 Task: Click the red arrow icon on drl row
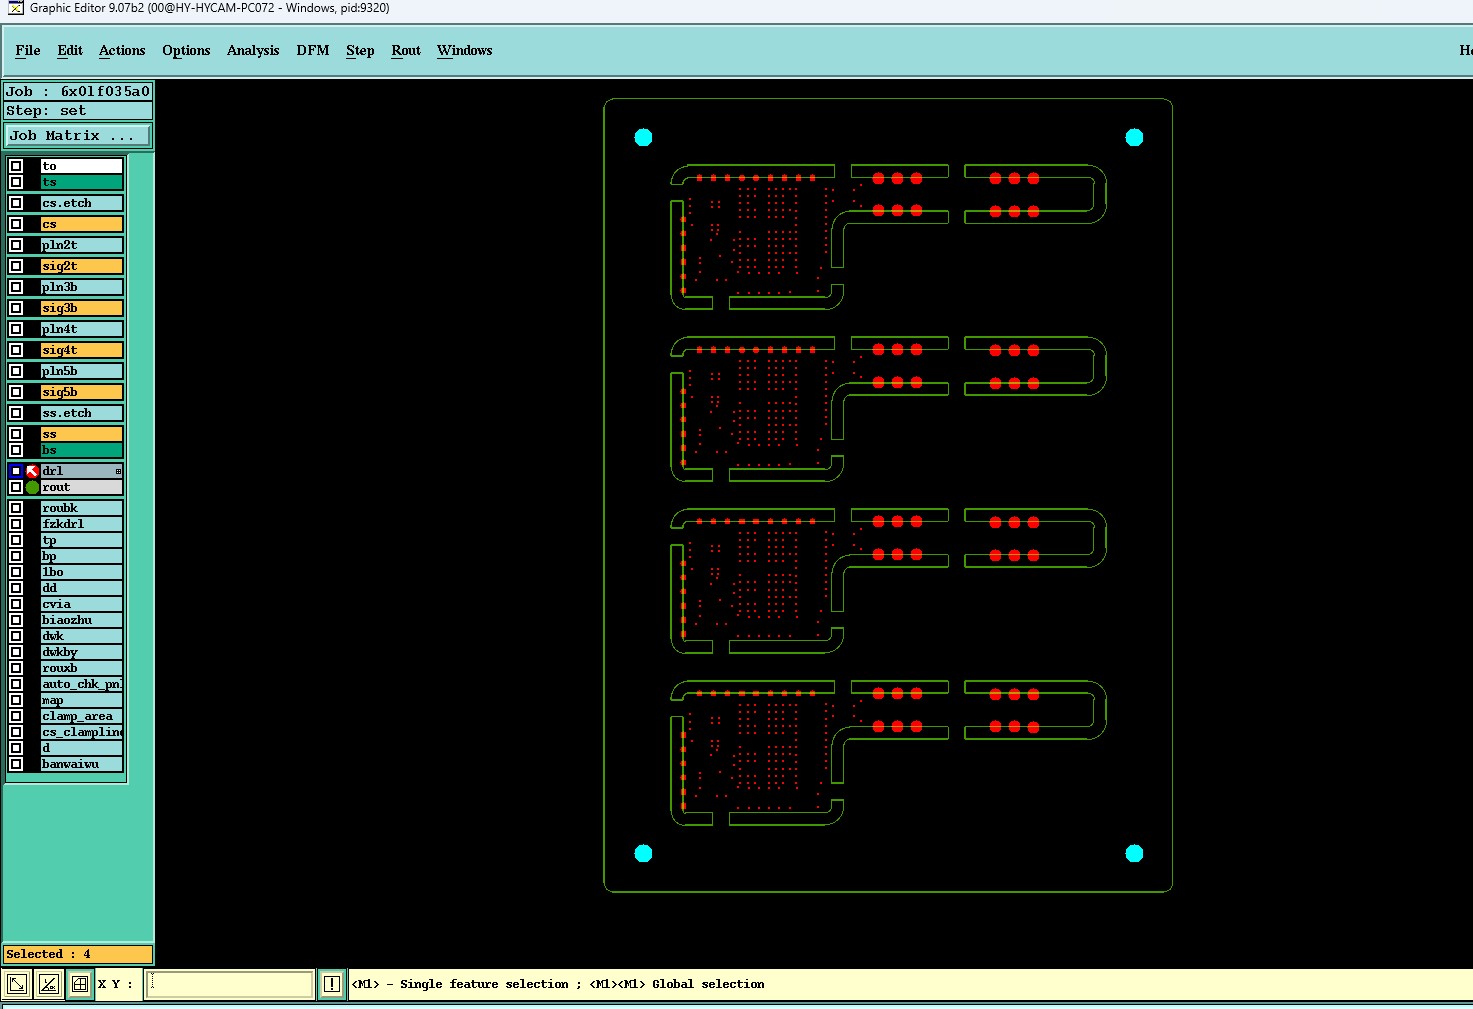coord(32,471)
